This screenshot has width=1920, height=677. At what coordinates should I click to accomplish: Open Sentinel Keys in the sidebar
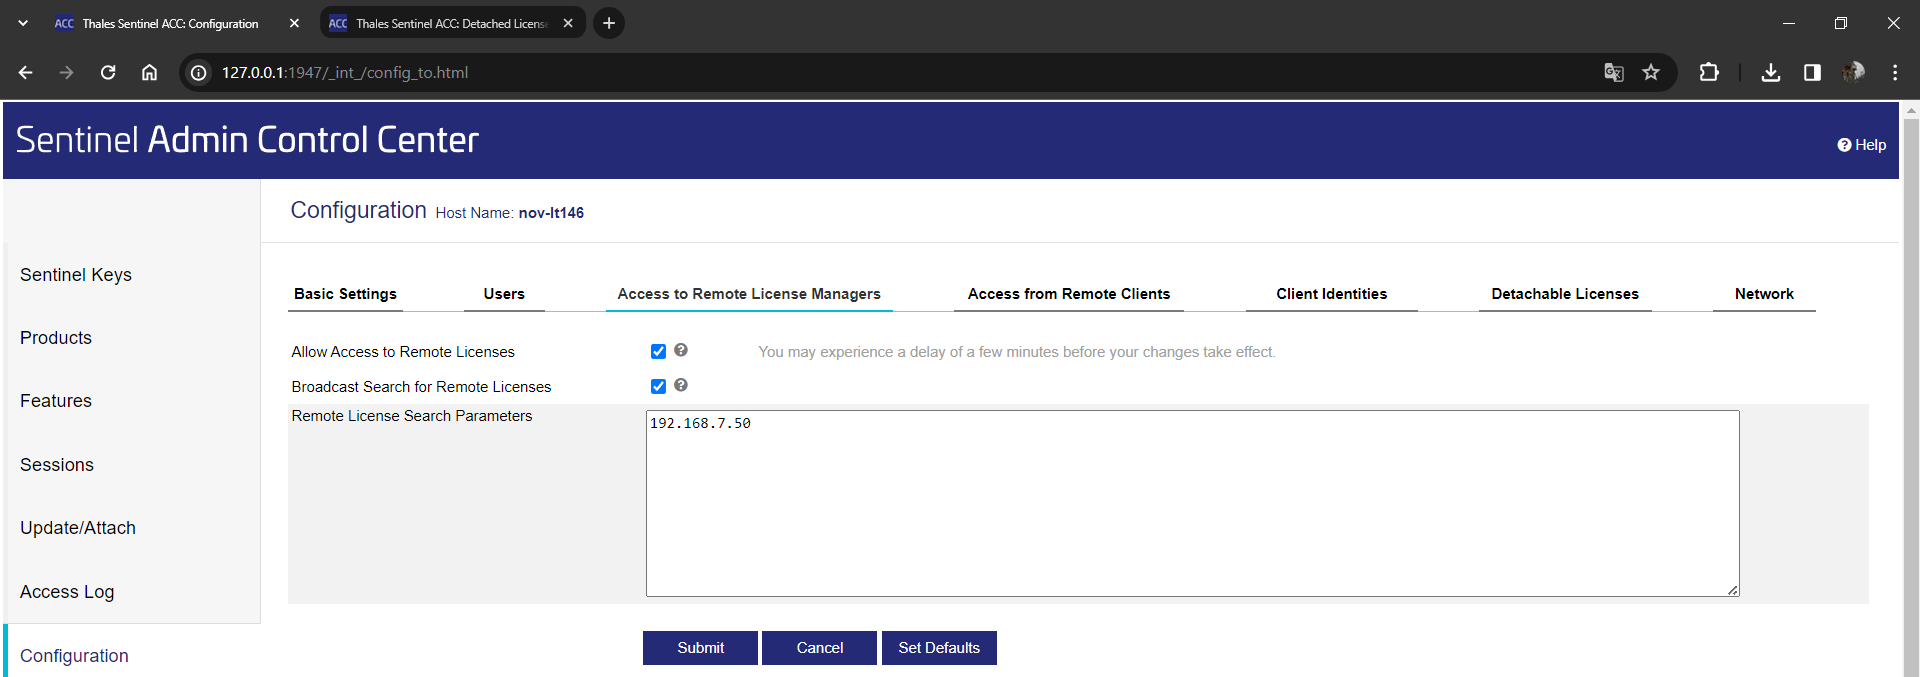[76, 275]
